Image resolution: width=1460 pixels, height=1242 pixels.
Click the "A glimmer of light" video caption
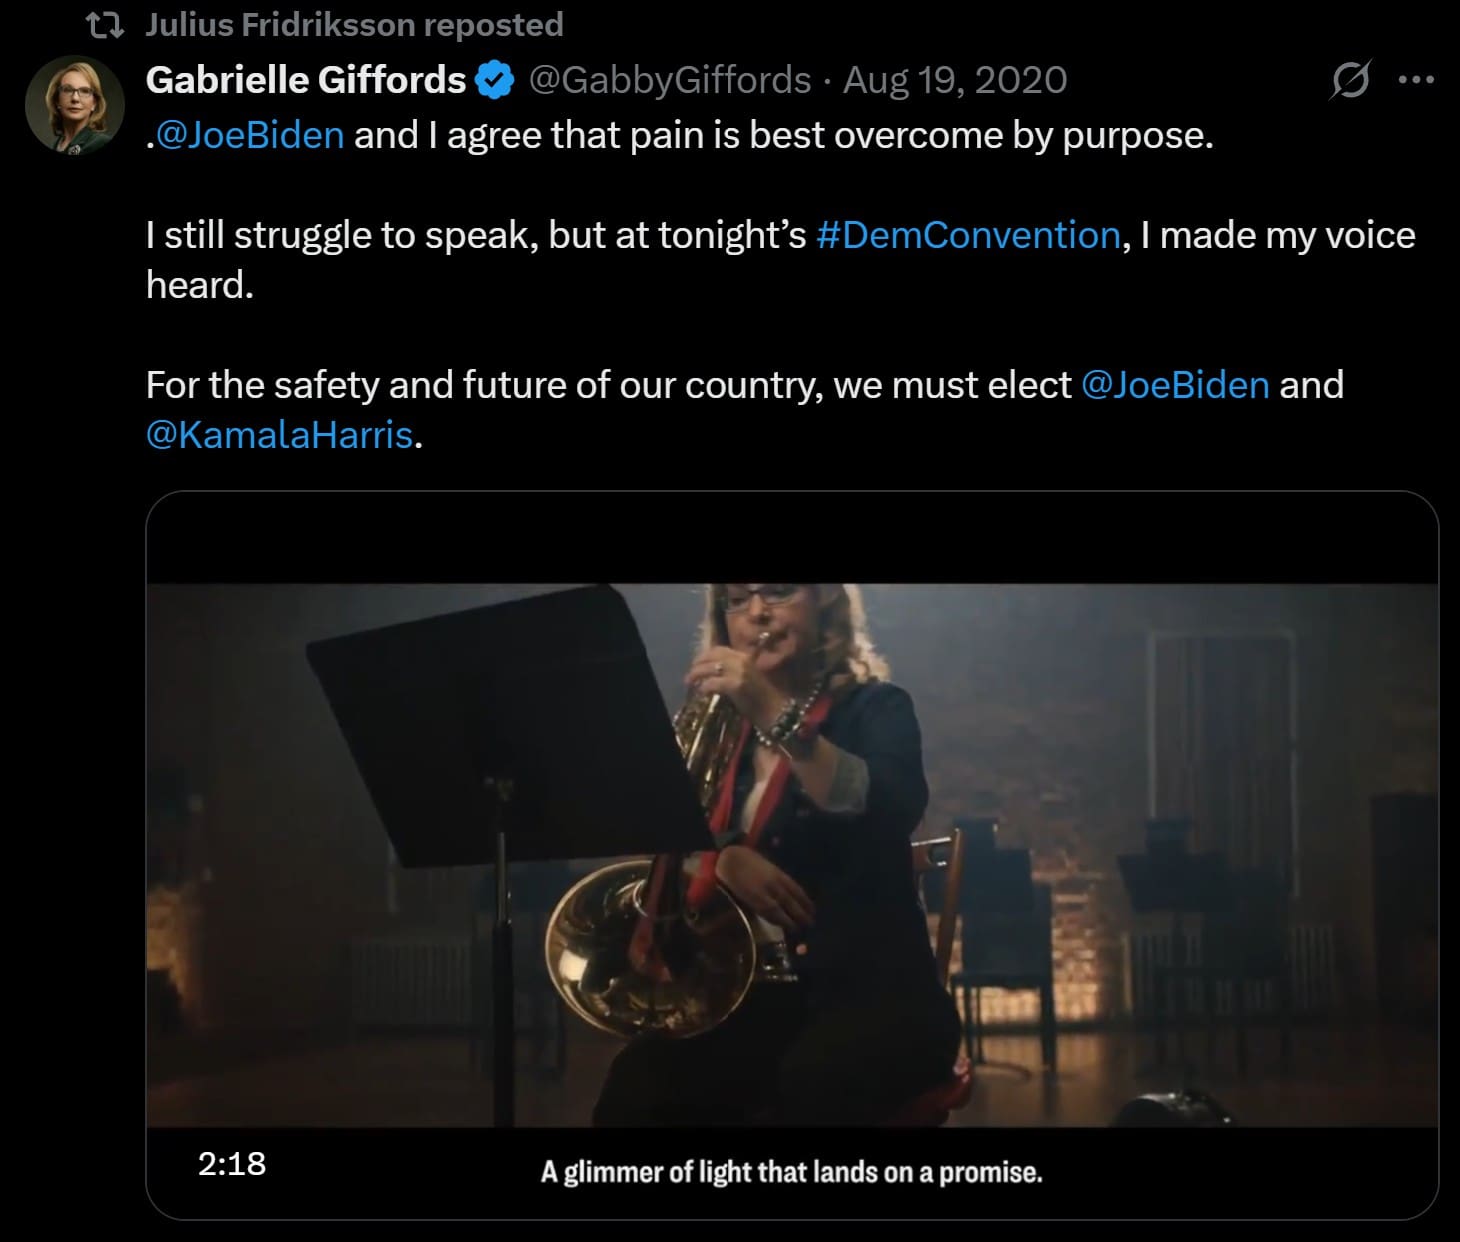pyautogui.click(x=791, y=1172)
